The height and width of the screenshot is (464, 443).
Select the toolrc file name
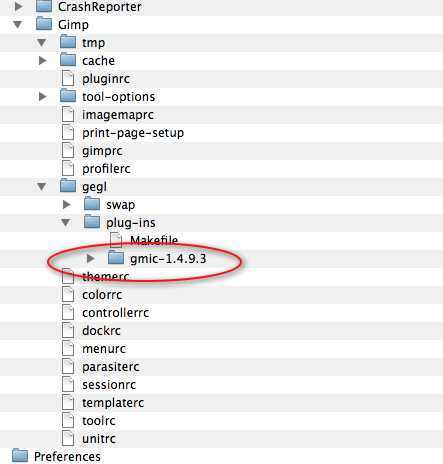(x=99, y=421)
